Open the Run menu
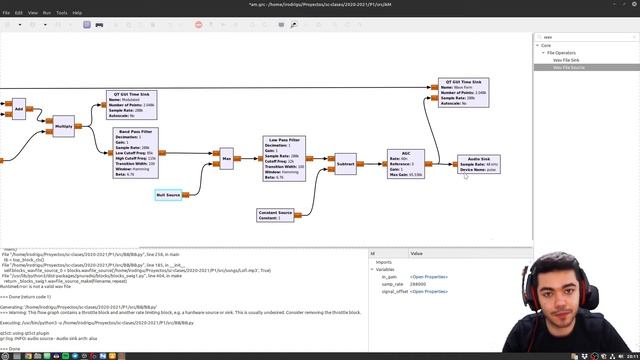Screen dimensions: 640x360 point(47,13)
